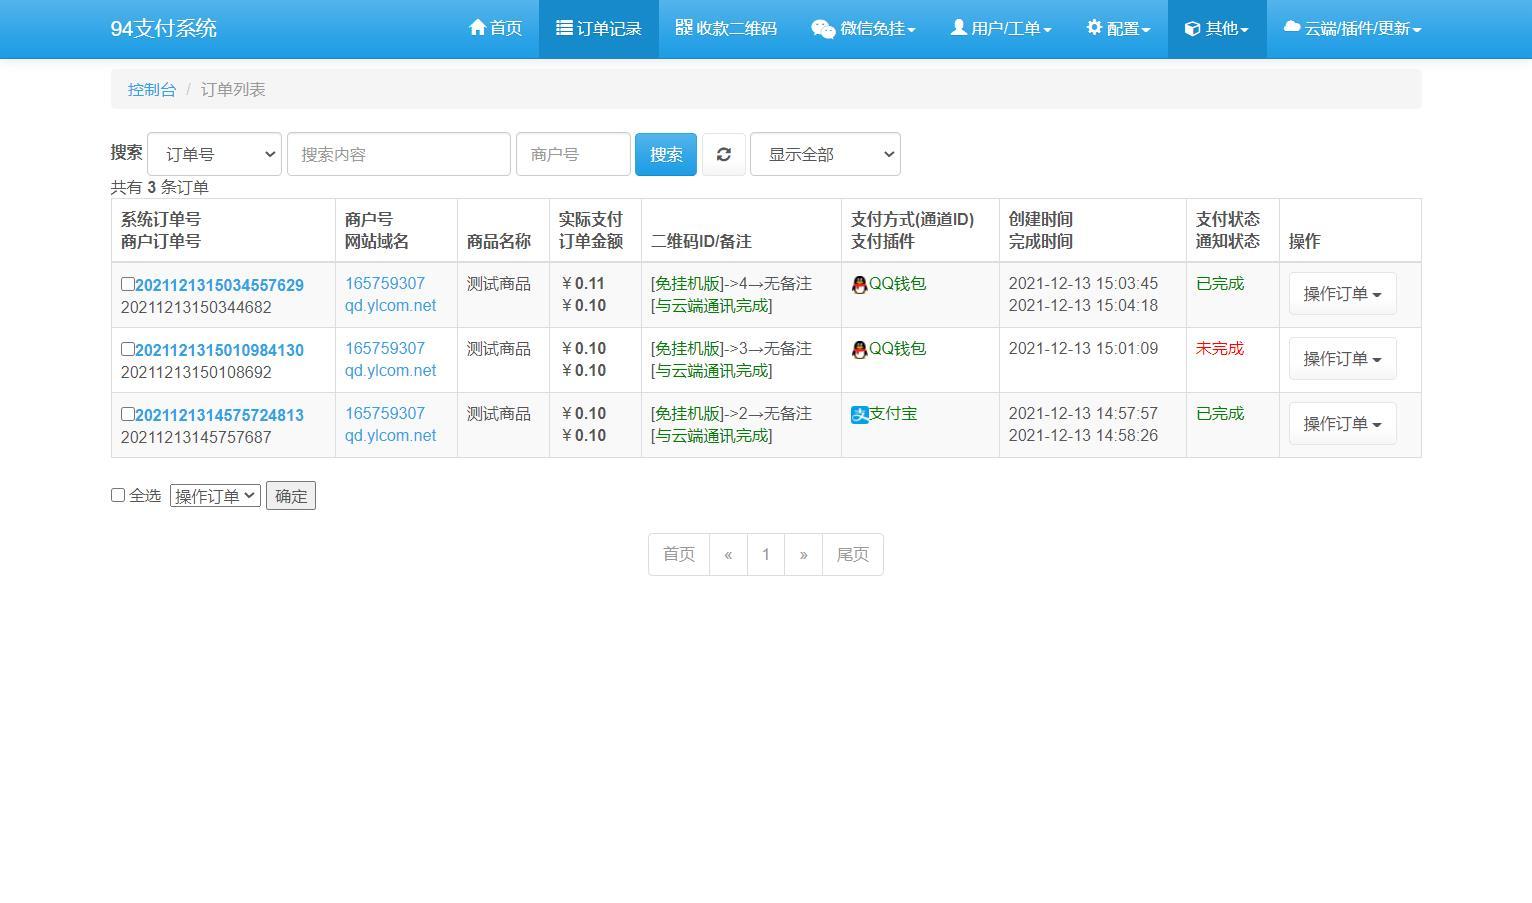Viewport: 1532px width, 903px height.
Task: Click the QQ钱包 penguin icon on the first order
Action: tap(859, 284)
